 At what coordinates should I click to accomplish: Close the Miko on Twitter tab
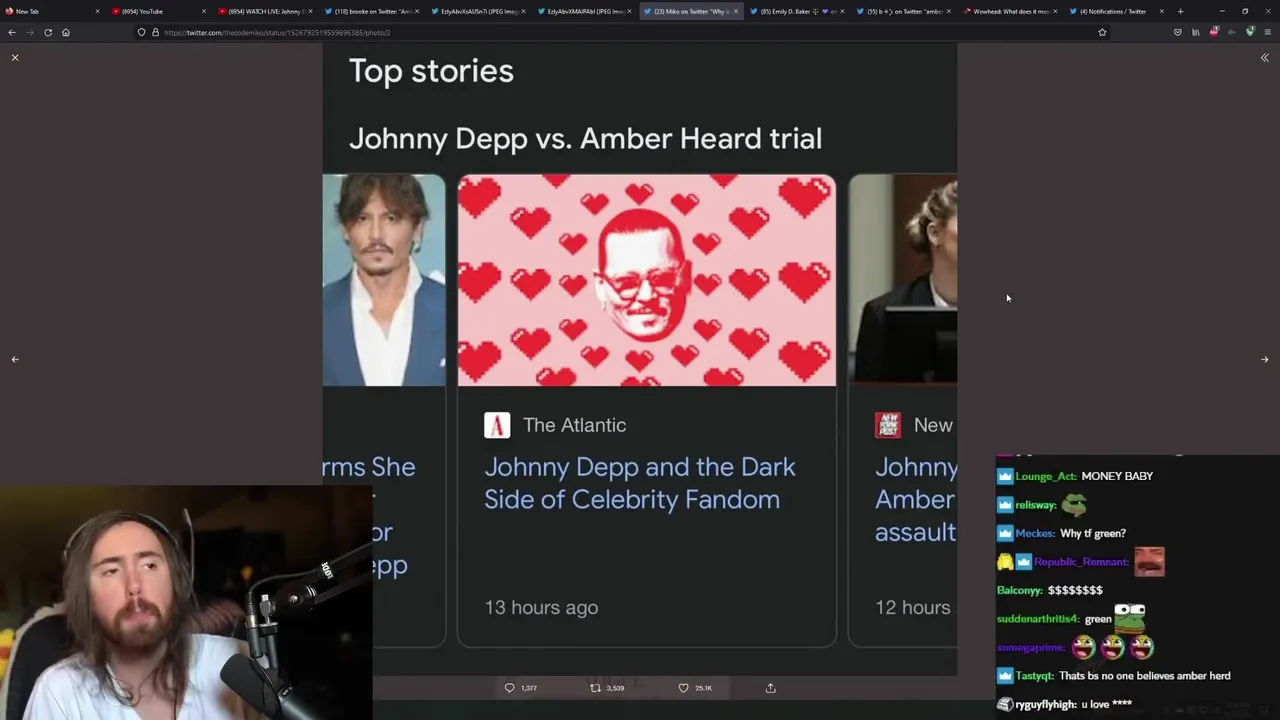(735, 11)
